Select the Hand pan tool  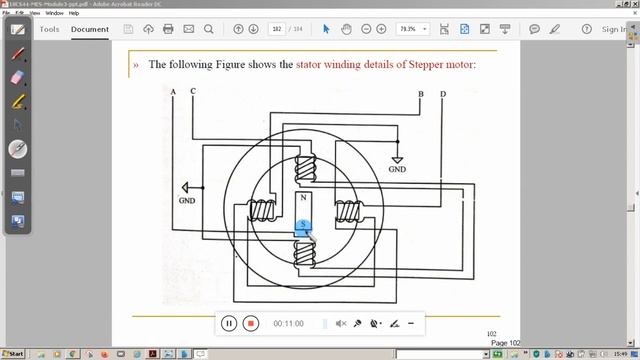[x=346, y=29]
